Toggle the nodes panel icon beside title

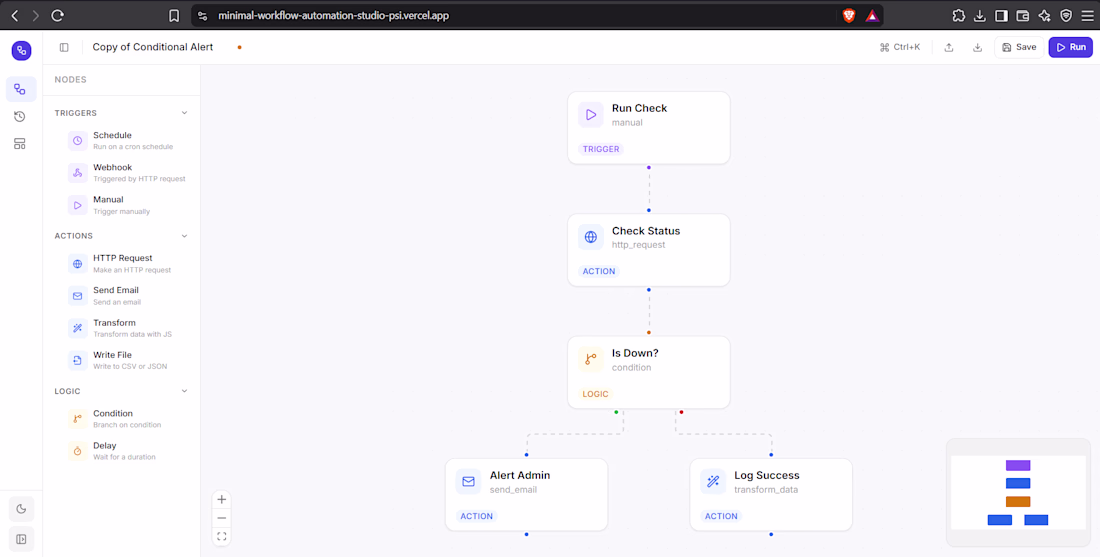(x=64, y=47)
